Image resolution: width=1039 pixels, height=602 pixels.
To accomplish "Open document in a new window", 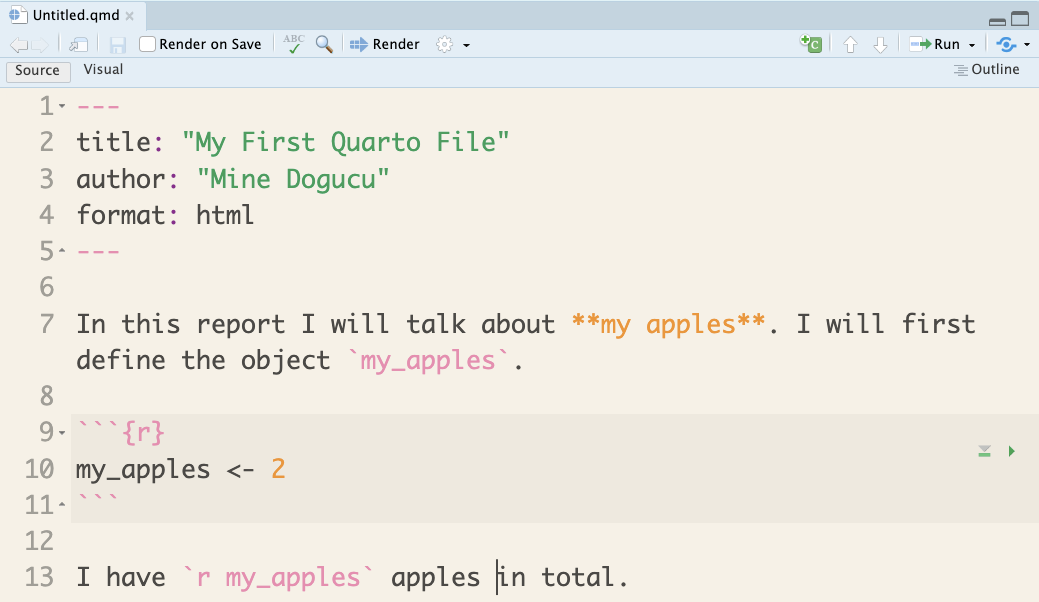I will (77, 44).
